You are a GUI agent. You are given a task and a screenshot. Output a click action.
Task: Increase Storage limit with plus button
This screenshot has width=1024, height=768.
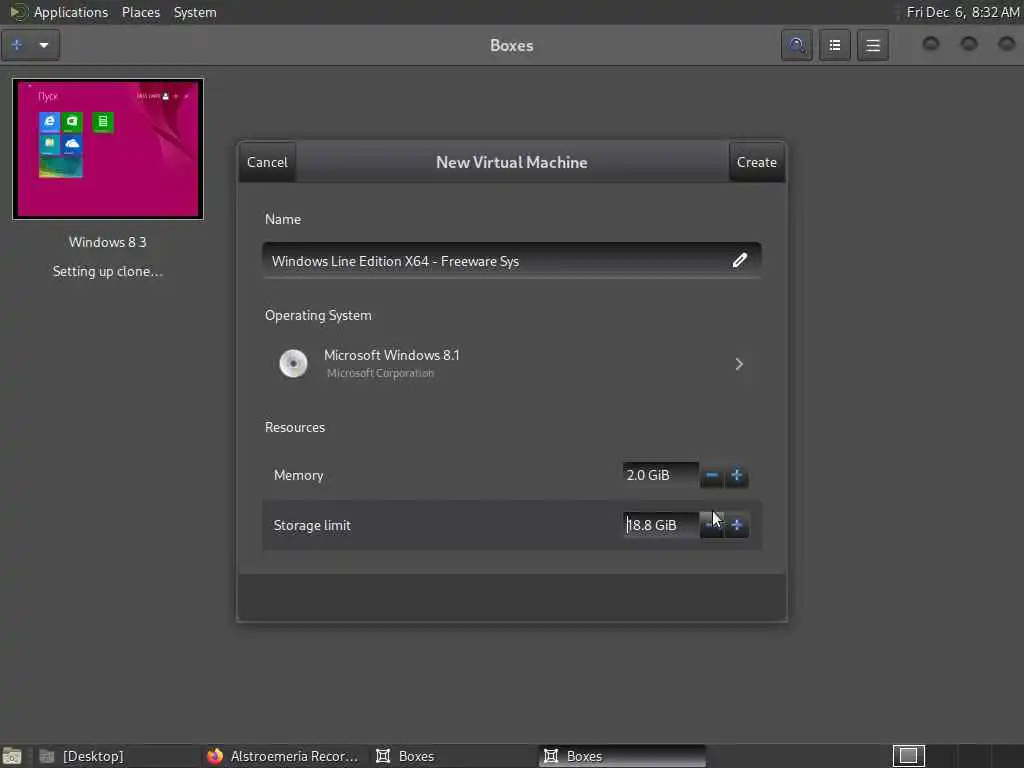[737, 525]
